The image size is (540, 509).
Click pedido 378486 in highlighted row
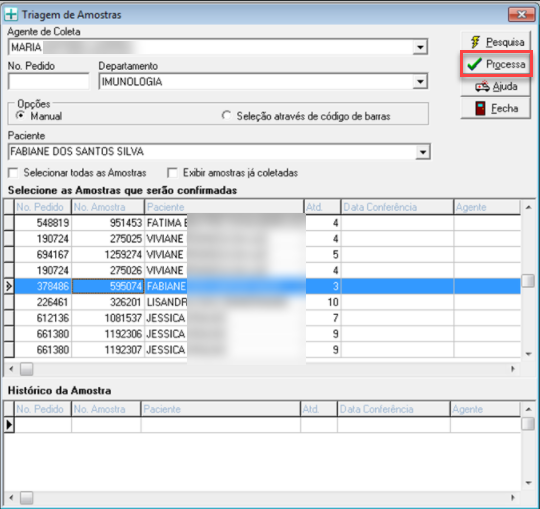click(x=43, y=287)
